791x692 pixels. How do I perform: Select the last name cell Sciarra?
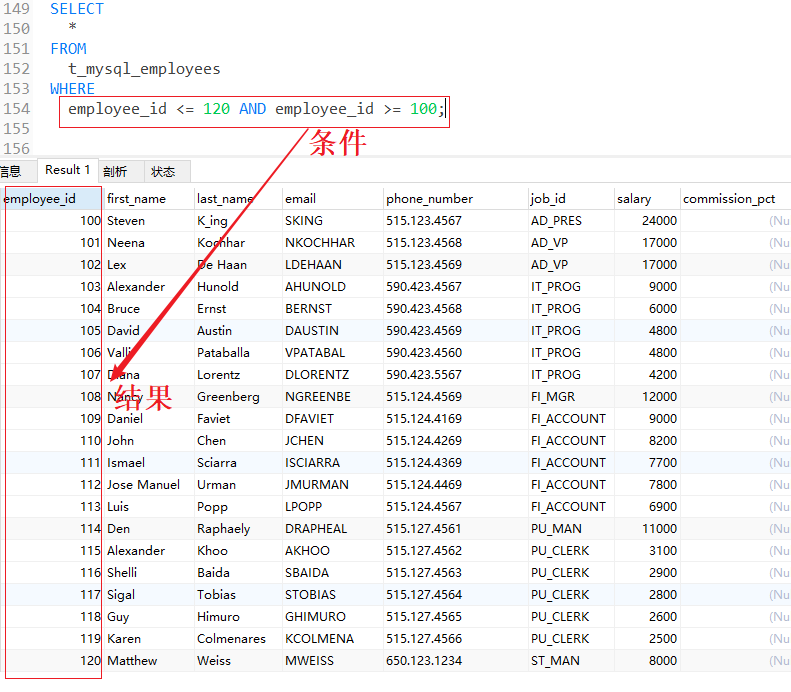click(x=238, y=463)
